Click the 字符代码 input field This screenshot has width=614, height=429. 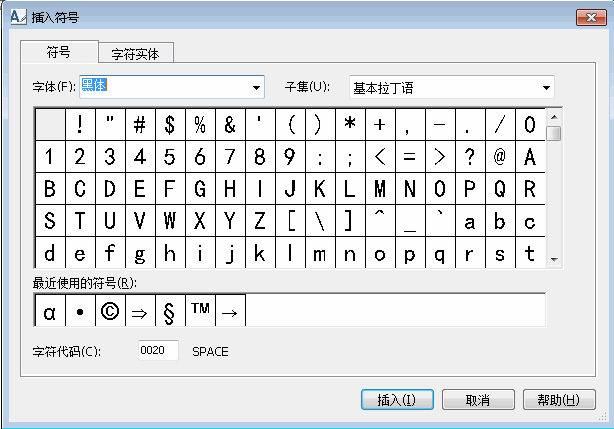pyautogui.click(x=158, y=350)
